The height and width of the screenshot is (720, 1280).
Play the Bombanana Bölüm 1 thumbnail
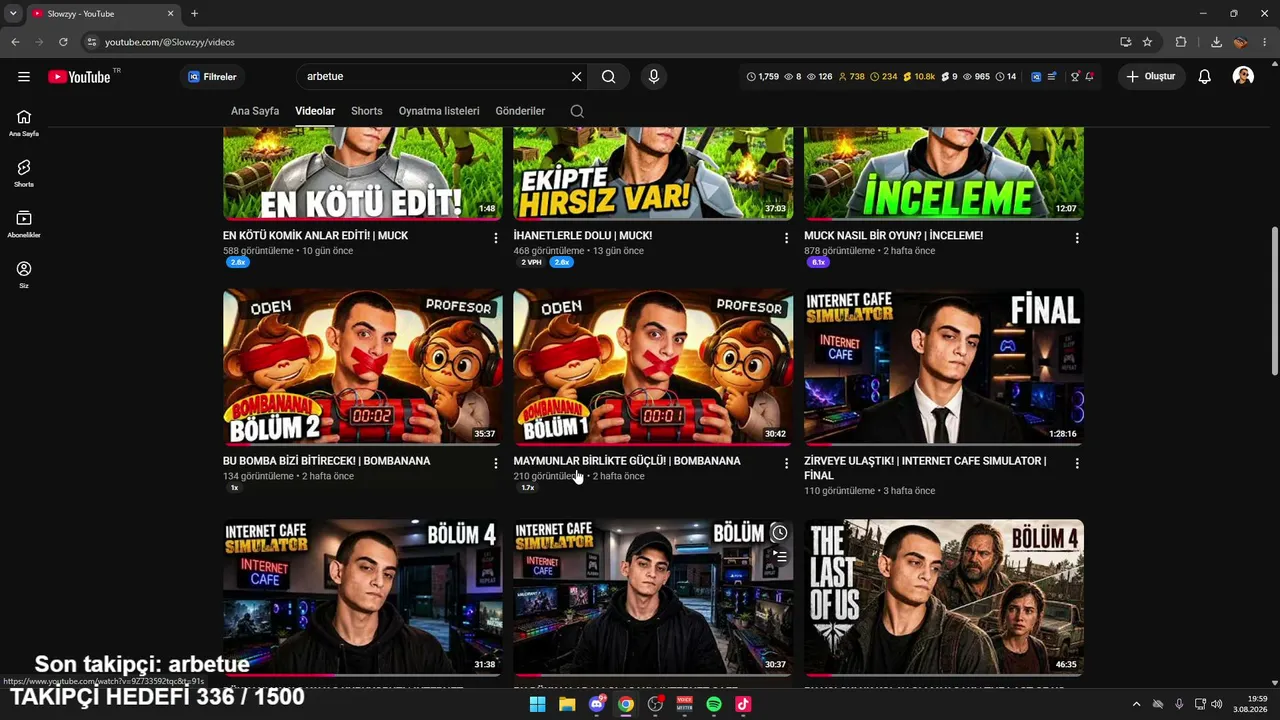(x=653, y=367)
